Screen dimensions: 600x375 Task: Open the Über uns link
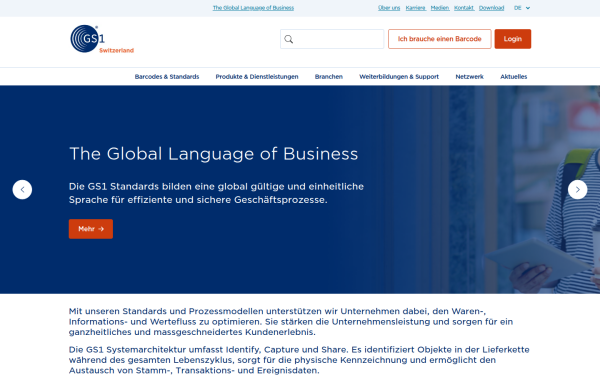click(x=389, y=8)
